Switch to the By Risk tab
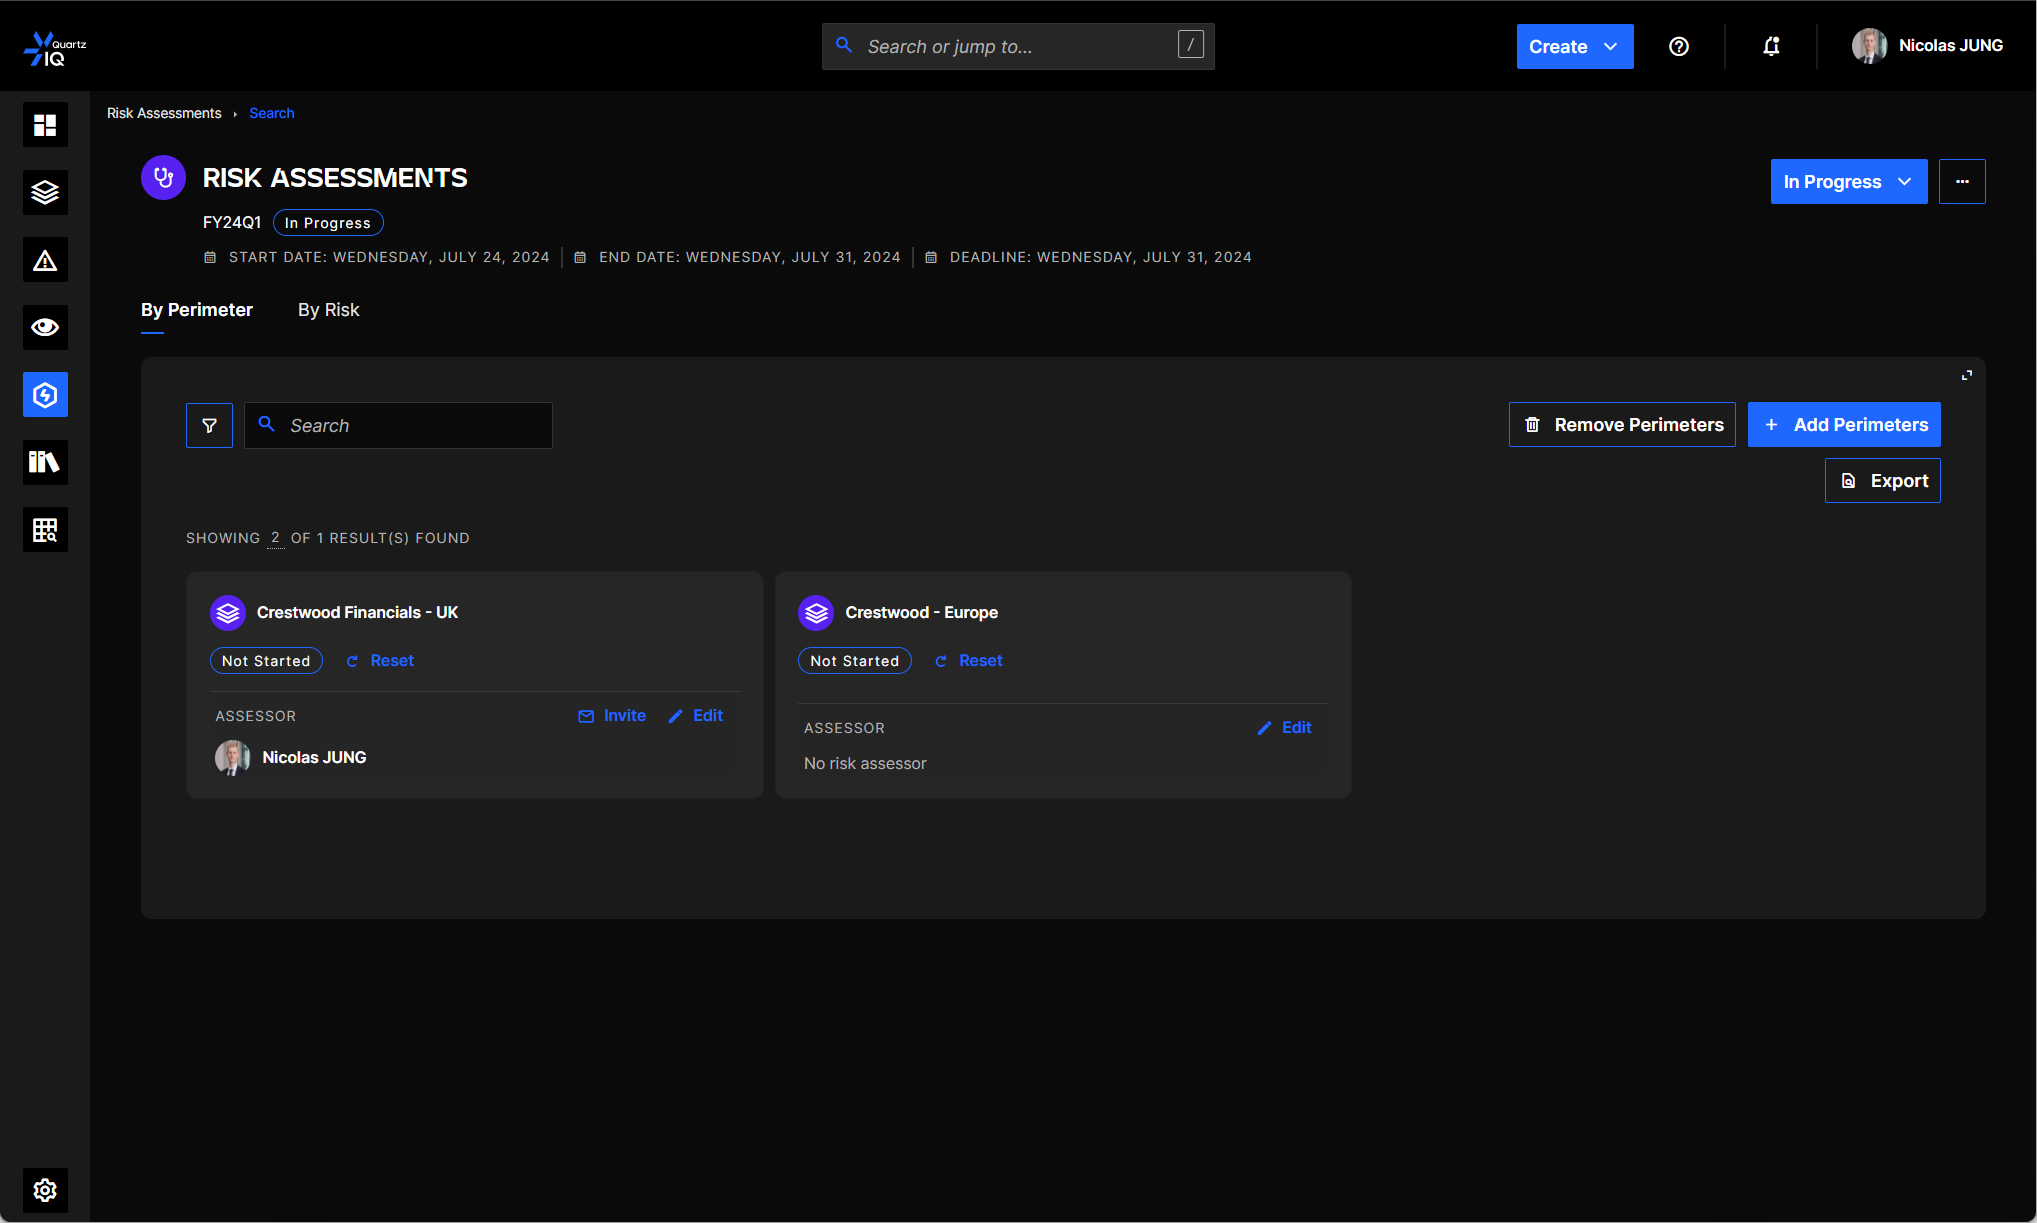The width and height of the screenshot is (2037, 1223). (328, 310)
